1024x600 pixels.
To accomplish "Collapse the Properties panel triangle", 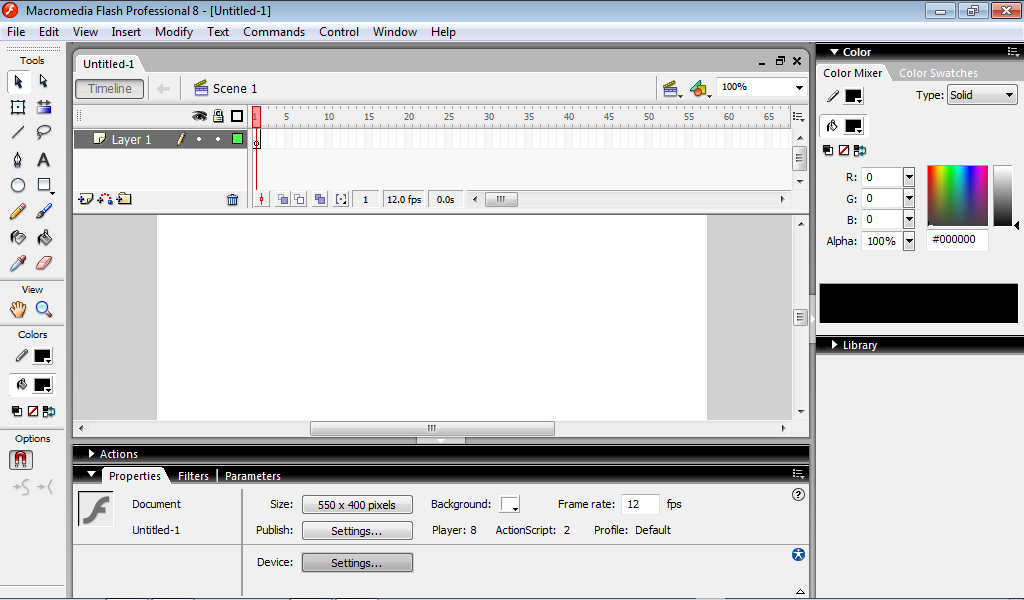I will click(x=91, y=475).
